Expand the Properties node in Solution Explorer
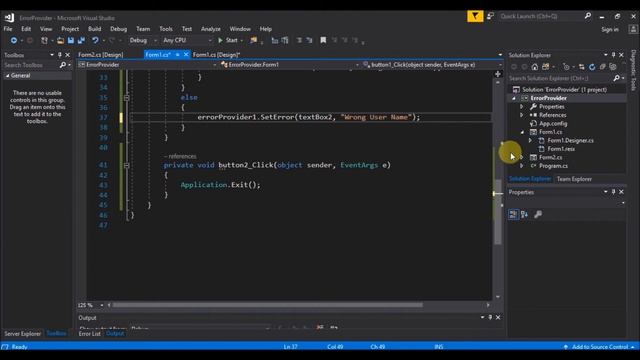Image resolution: width=640 pixels, height=360 pixels. 522,107
